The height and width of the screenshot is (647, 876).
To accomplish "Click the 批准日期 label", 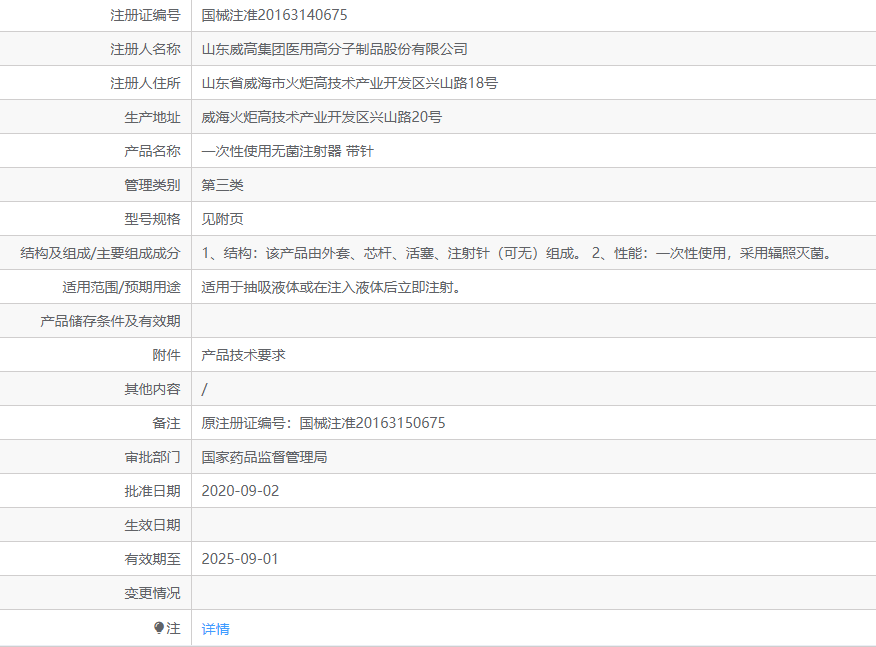I will click(x=152, y=491).
